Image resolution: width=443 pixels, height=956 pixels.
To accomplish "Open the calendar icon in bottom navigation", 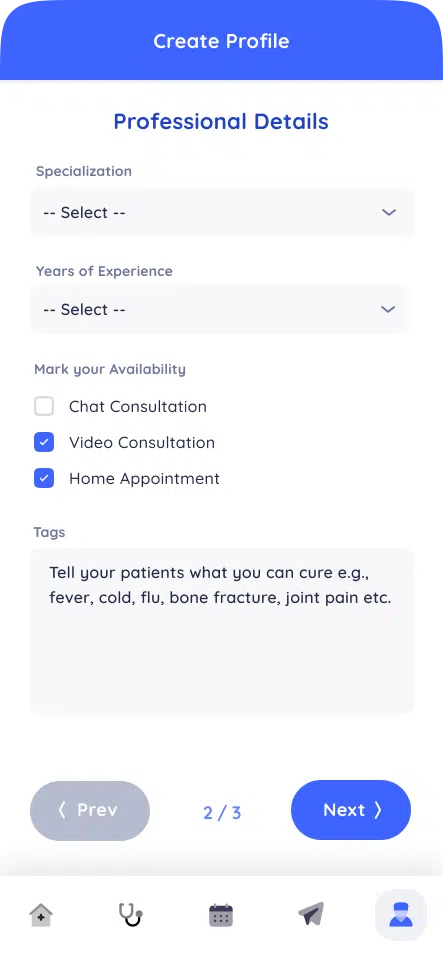I will (x=221, y=915).
